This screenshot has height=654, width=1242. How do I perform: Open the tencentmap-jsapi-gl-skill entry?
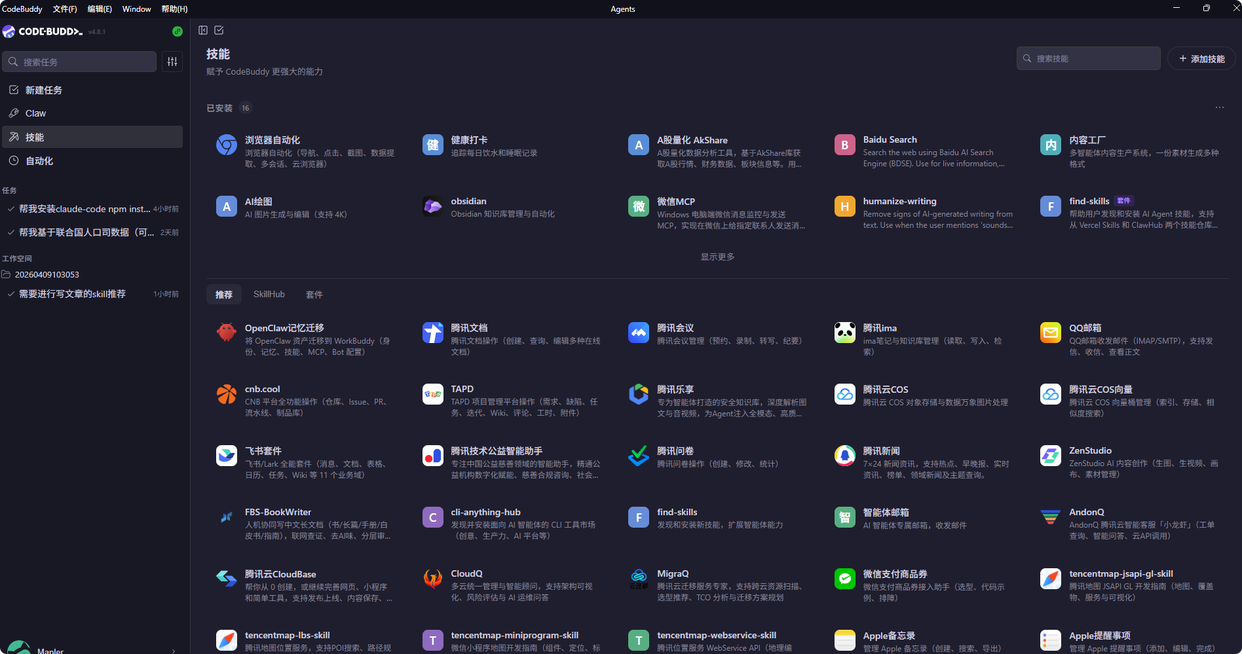[x=1130, y=585]
